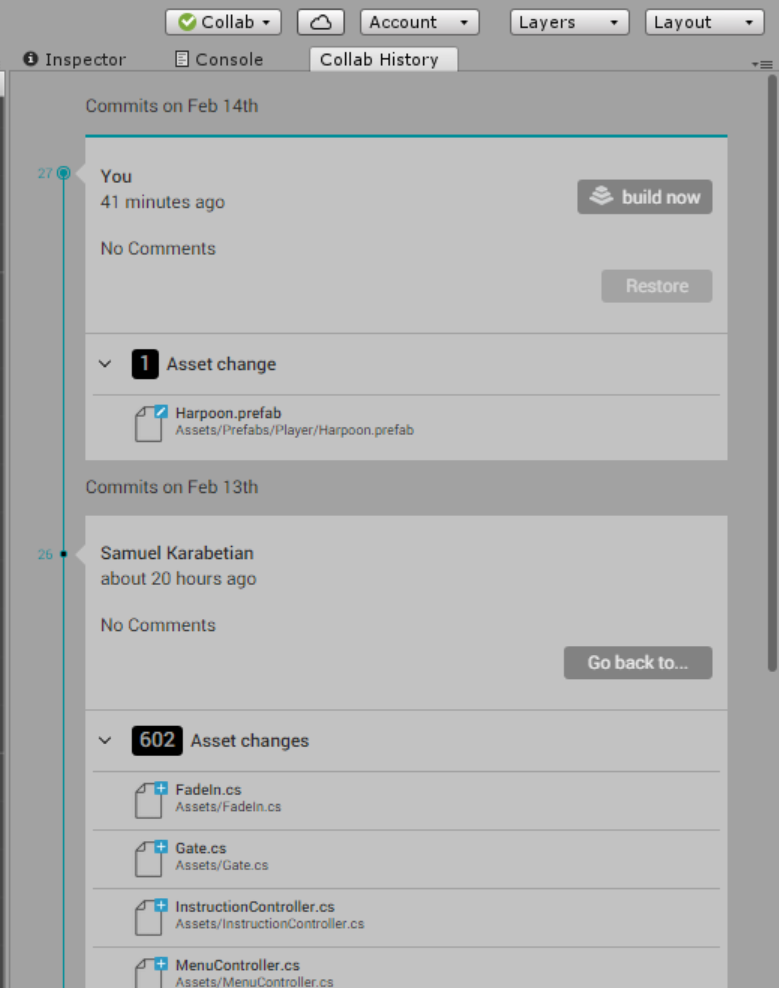Click the MenuController.cs file icon

click(x=149, y=972)
